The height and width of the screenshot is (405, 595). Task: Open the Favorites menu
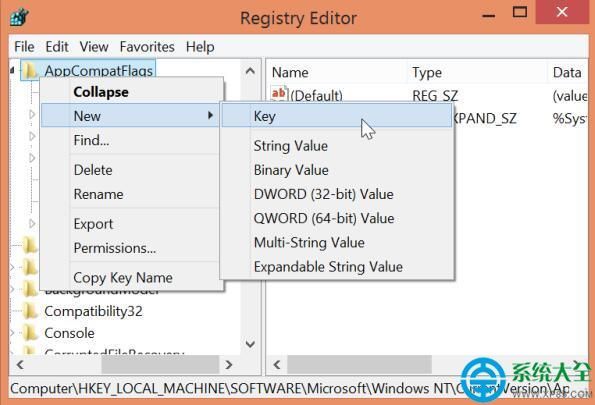tap(147, 47)
